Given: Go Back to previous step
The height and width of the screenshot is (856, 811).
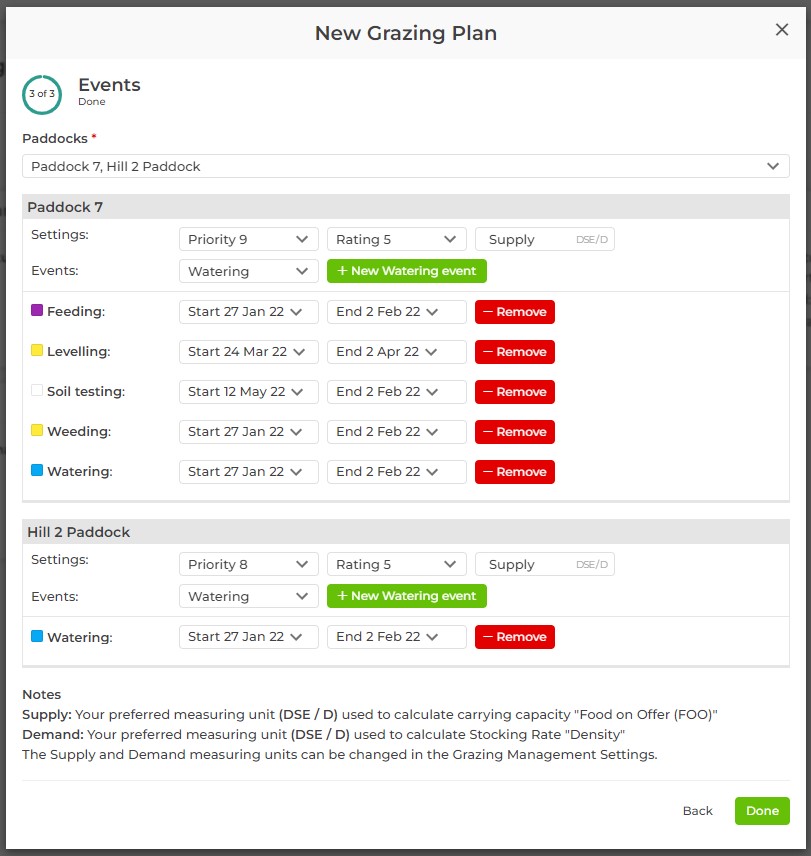Looking at the screenshot, I should [x=697, y=811].
